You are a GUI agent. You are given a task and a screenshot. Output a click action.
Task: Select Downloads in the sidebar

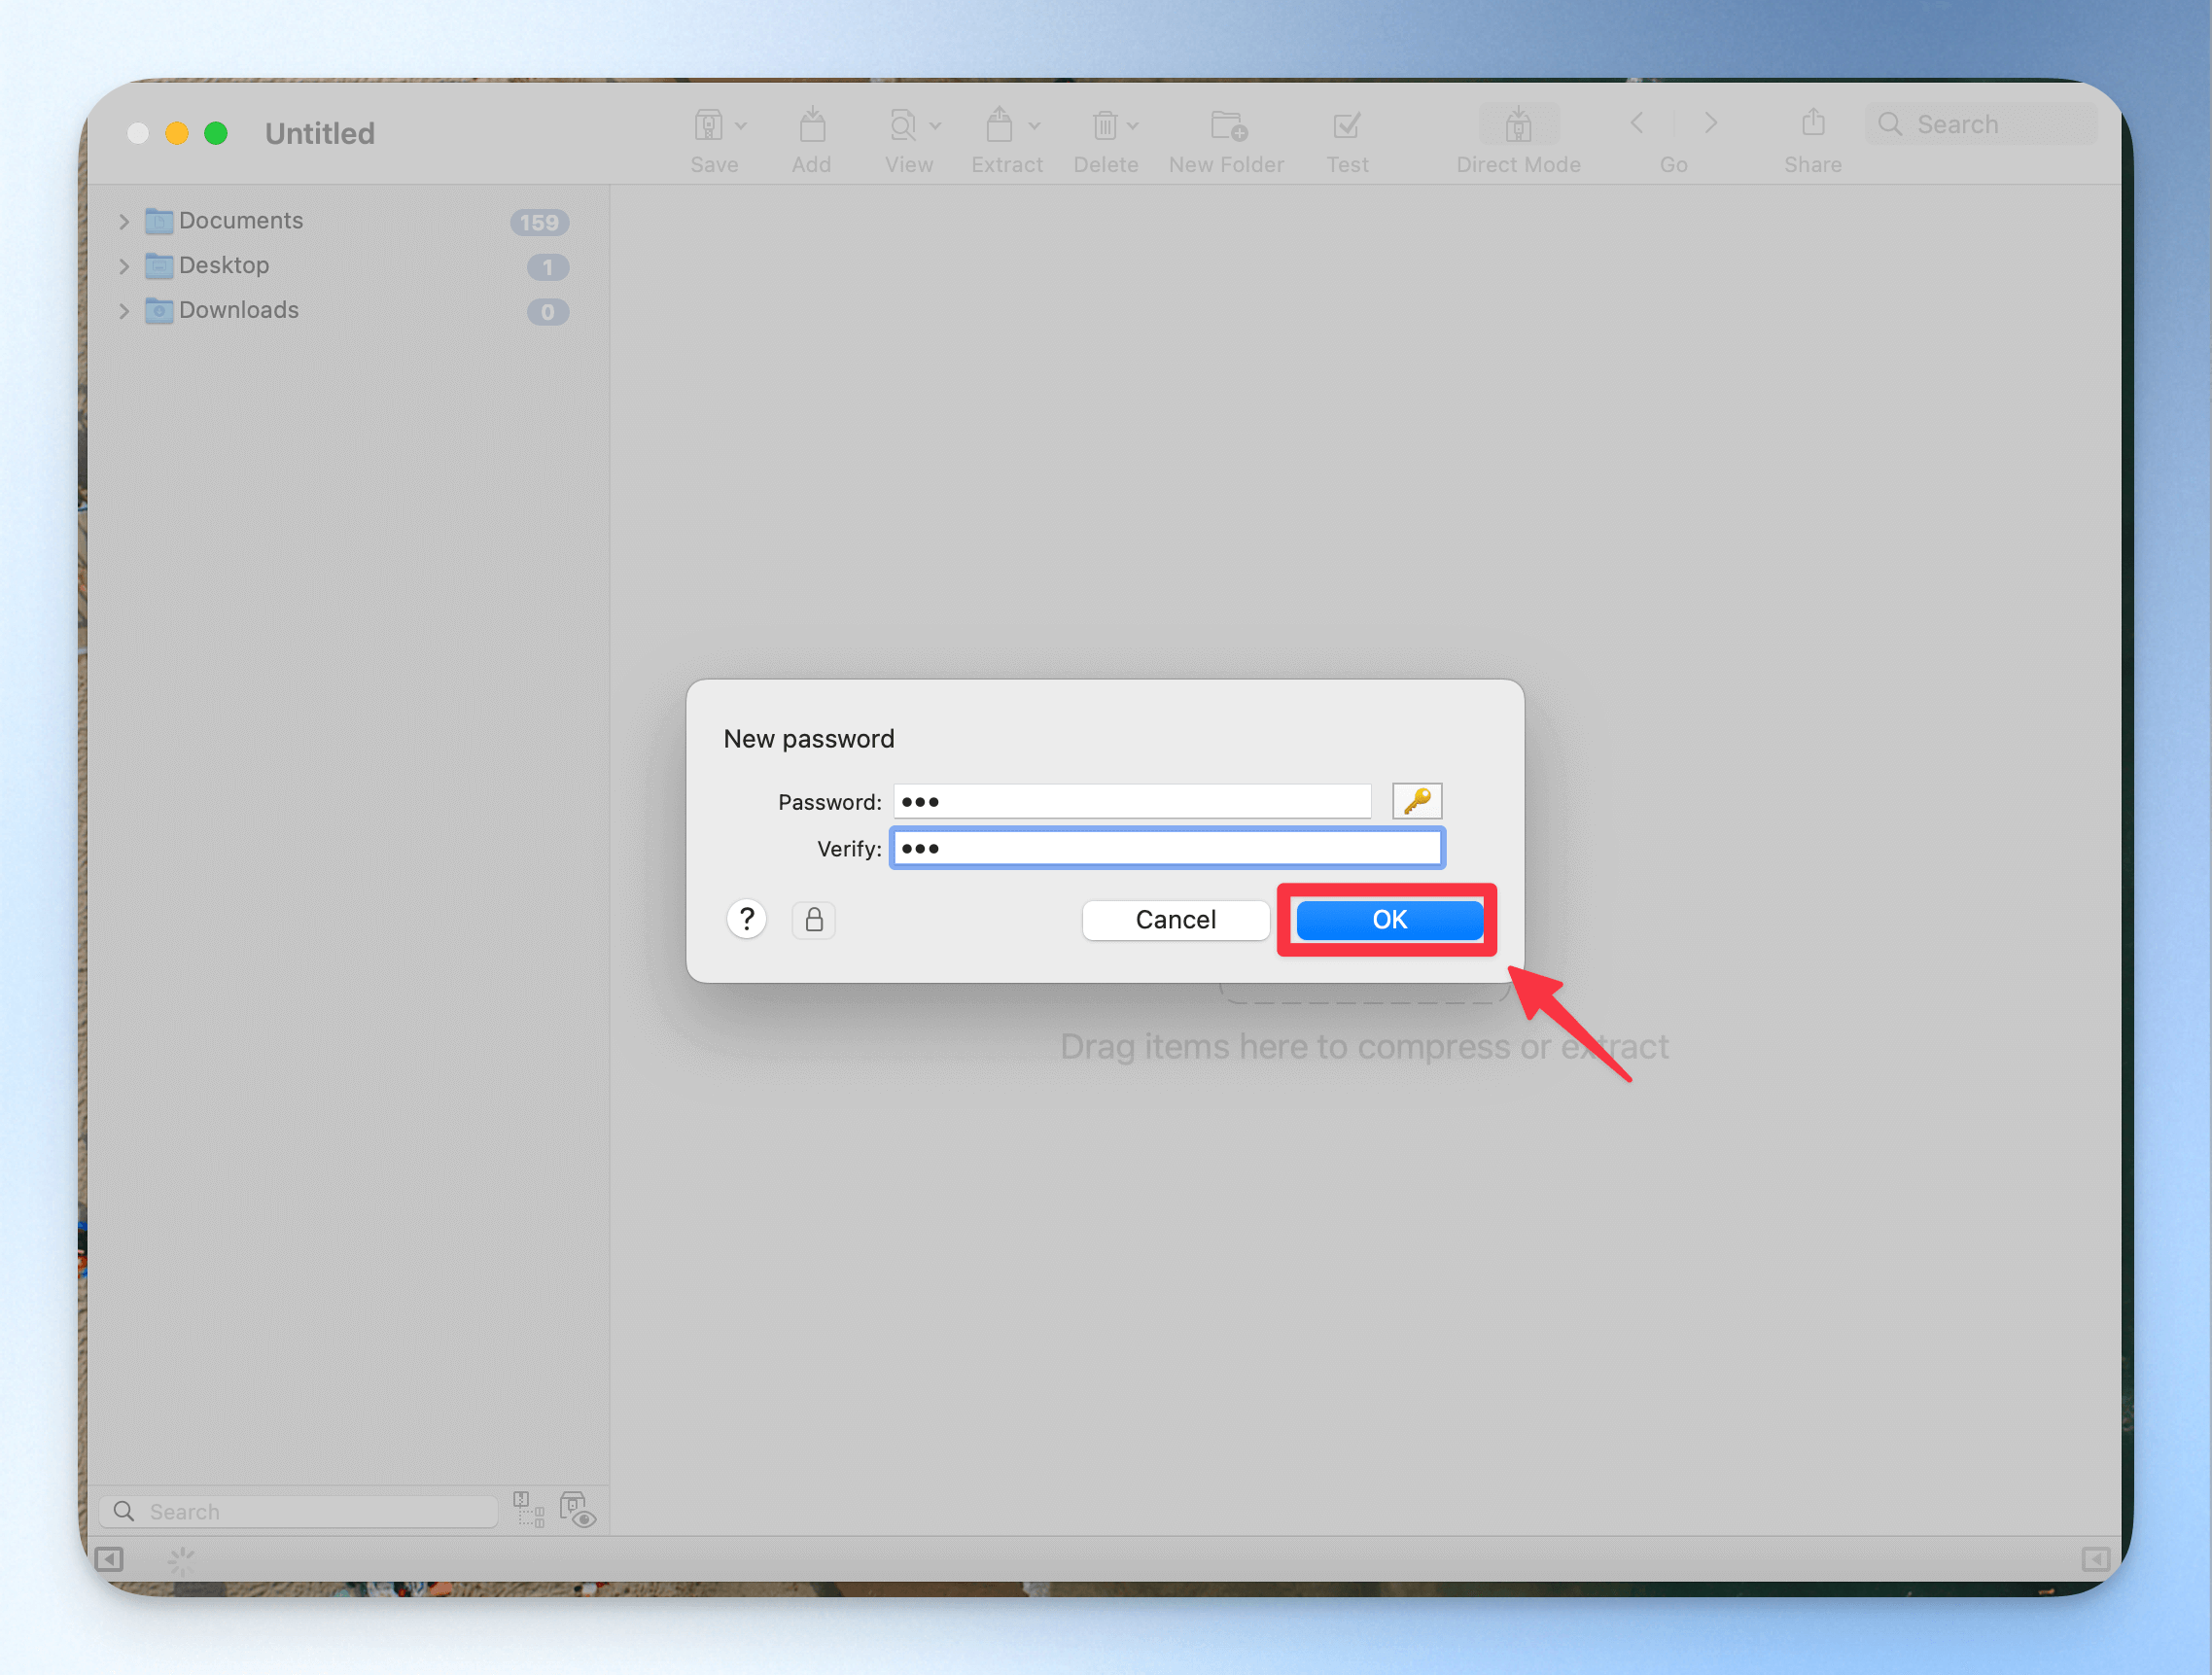click(239, 310)
